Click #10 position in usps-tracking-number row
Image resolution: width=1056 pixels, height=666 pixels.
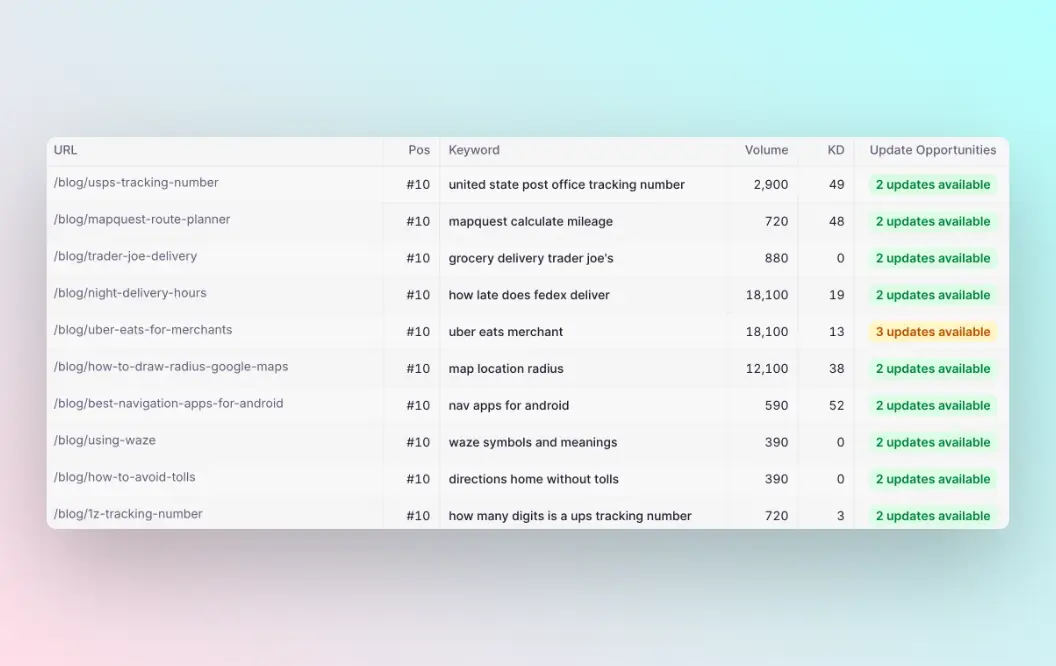(418, 185)
